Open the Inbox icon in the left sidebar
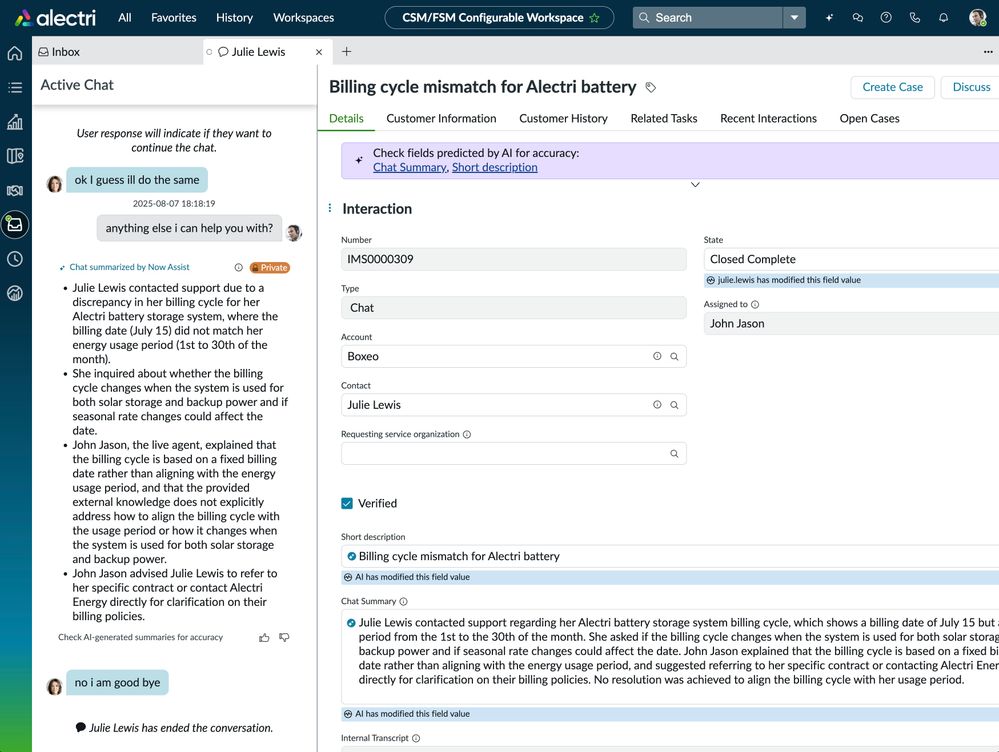This screenshot has width=999, height=752. tap(14, 224)
